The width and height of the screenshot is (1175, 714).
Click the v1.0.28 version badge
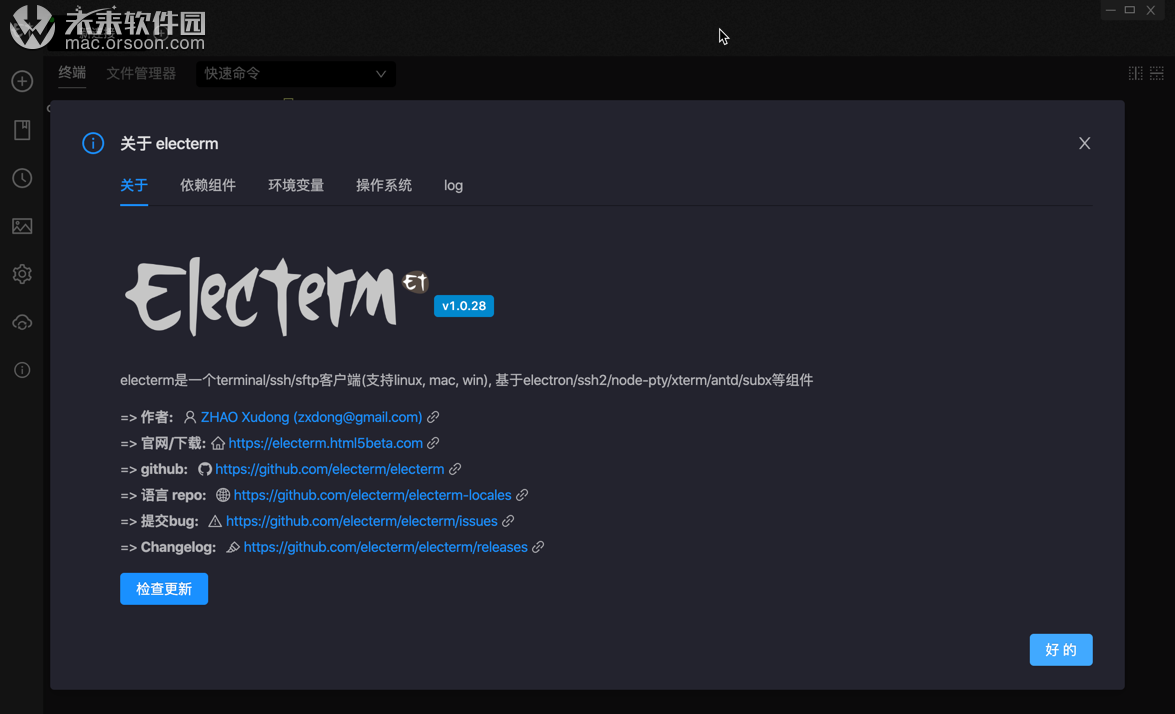coord(464,306)
